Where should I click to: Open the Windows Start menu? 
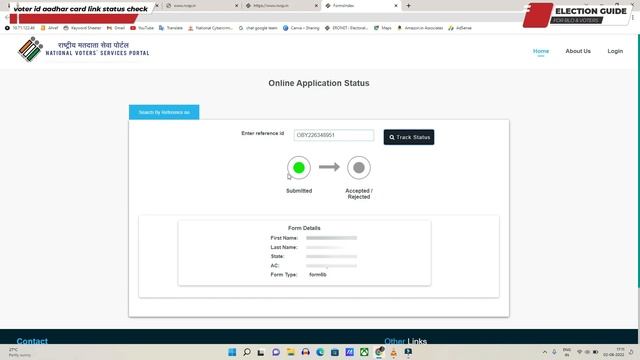(x=232, y=352)
